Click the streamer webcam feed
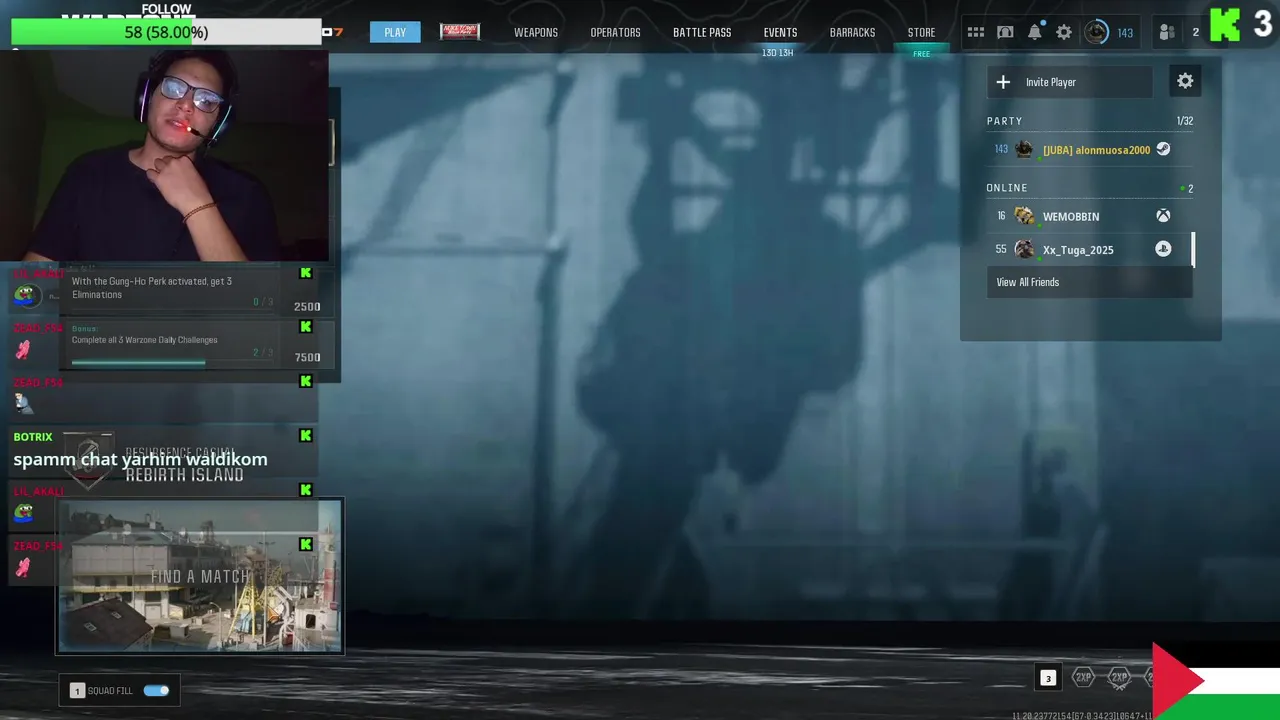This screenshot has height=720, width=1280. tap(165, 155)
